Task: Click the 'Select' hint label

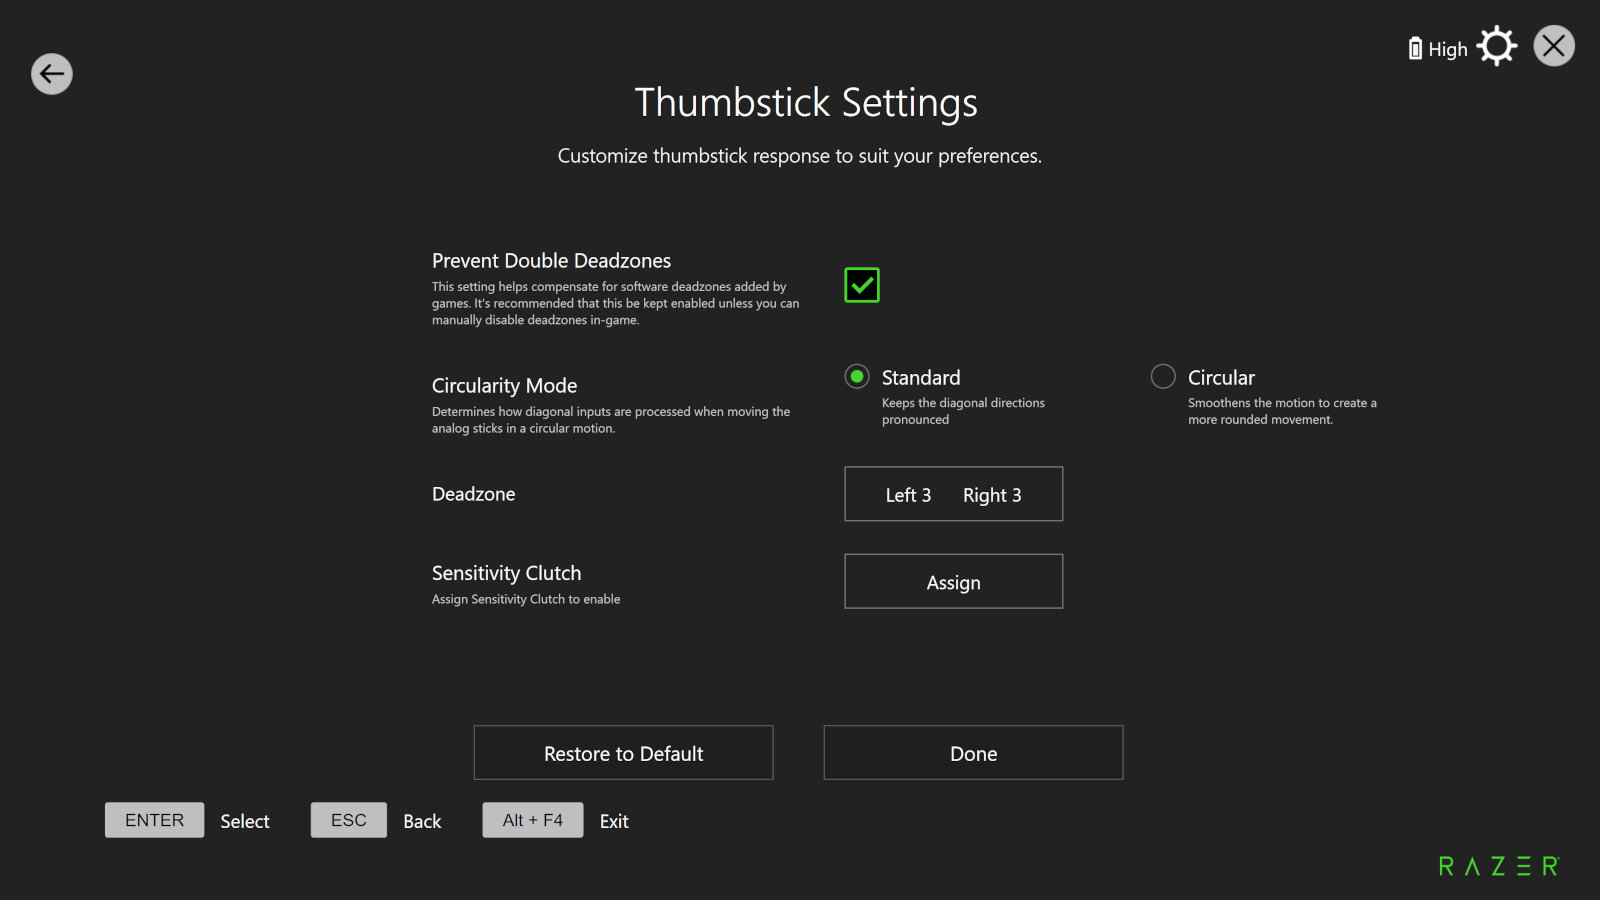Action: (245, 821)
